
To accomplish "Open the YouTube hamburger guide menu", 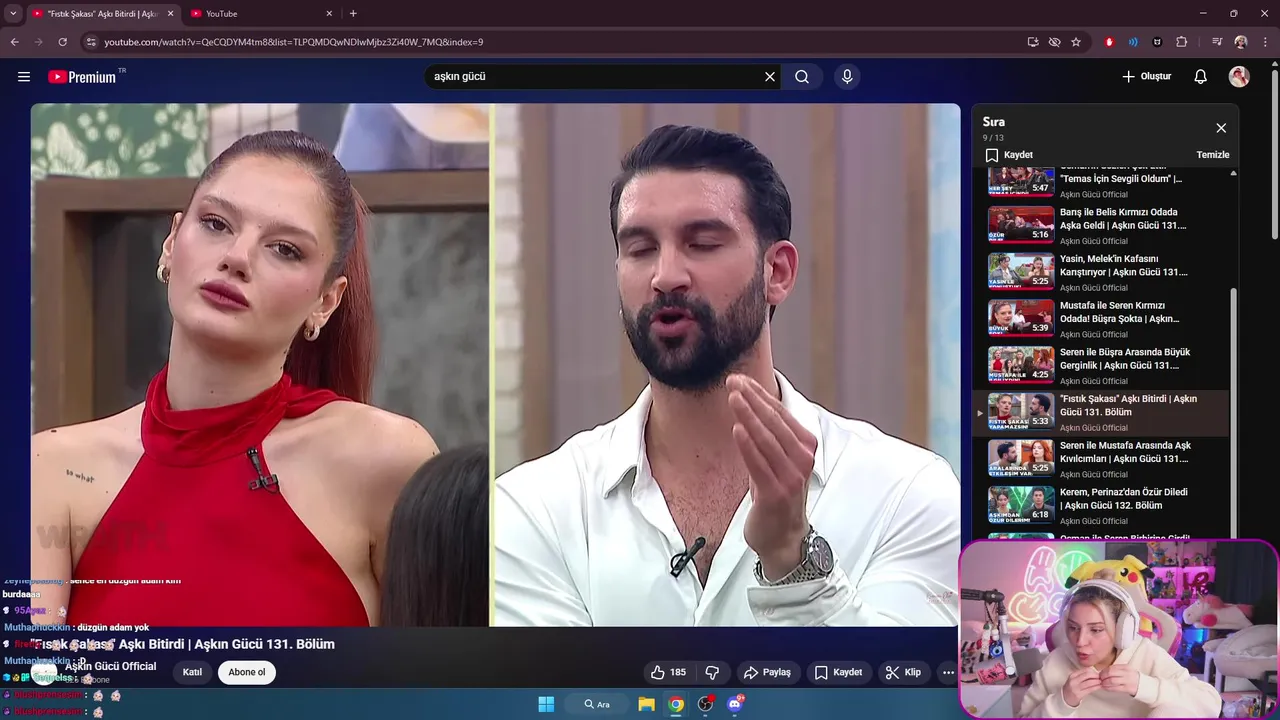I will (x=24, y=77).
